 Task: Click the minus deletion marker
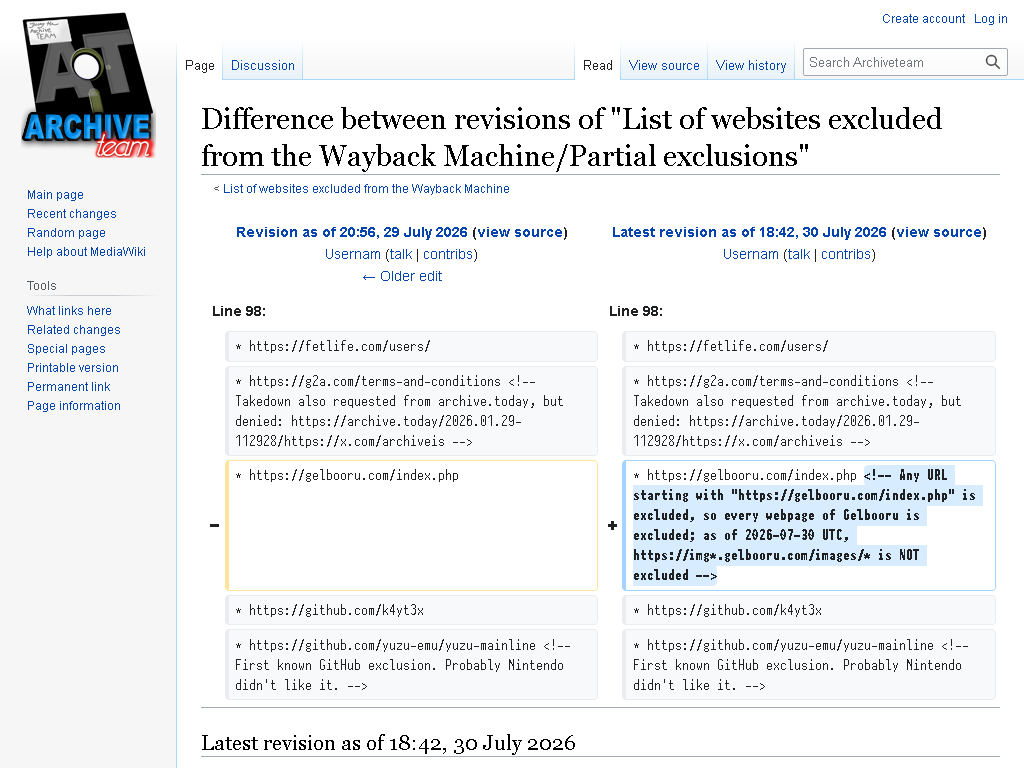214,525
